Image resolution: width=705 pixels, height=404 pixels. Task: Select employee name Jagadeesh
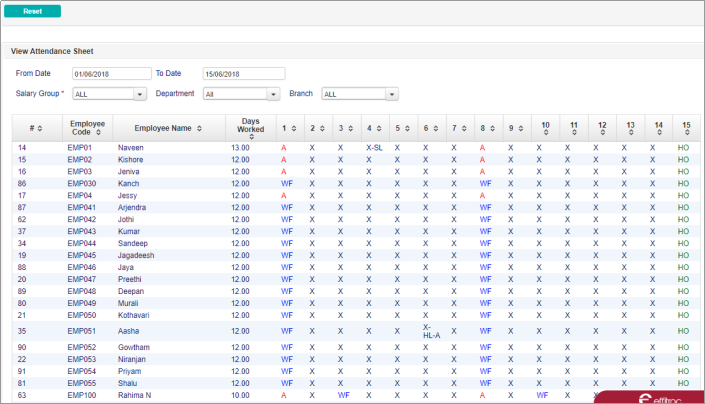(136, 256)
